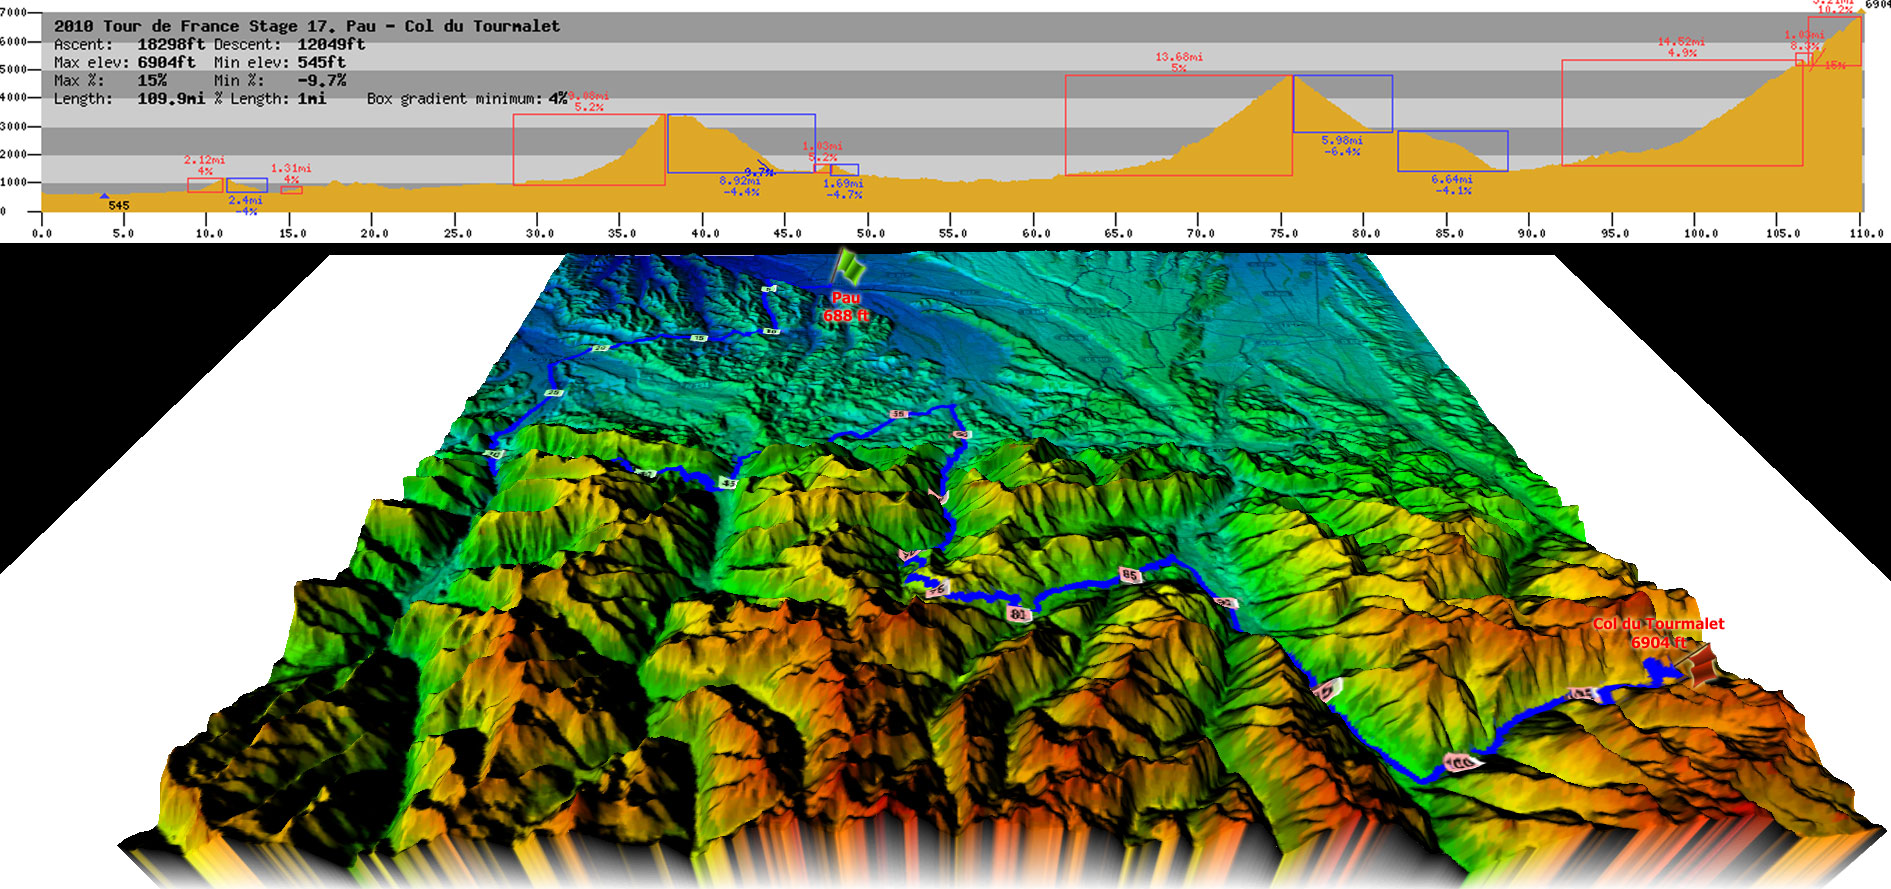1891x889 pixels.
Task: Click the mile 15 route marker
Action: click(x=699, y=339)
